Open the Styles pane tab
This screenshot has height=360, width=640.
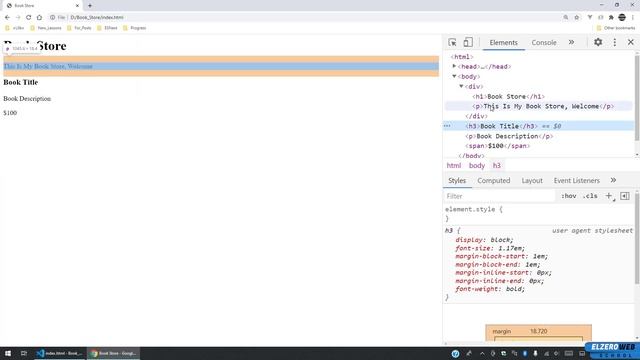click(x=457, y=180)
